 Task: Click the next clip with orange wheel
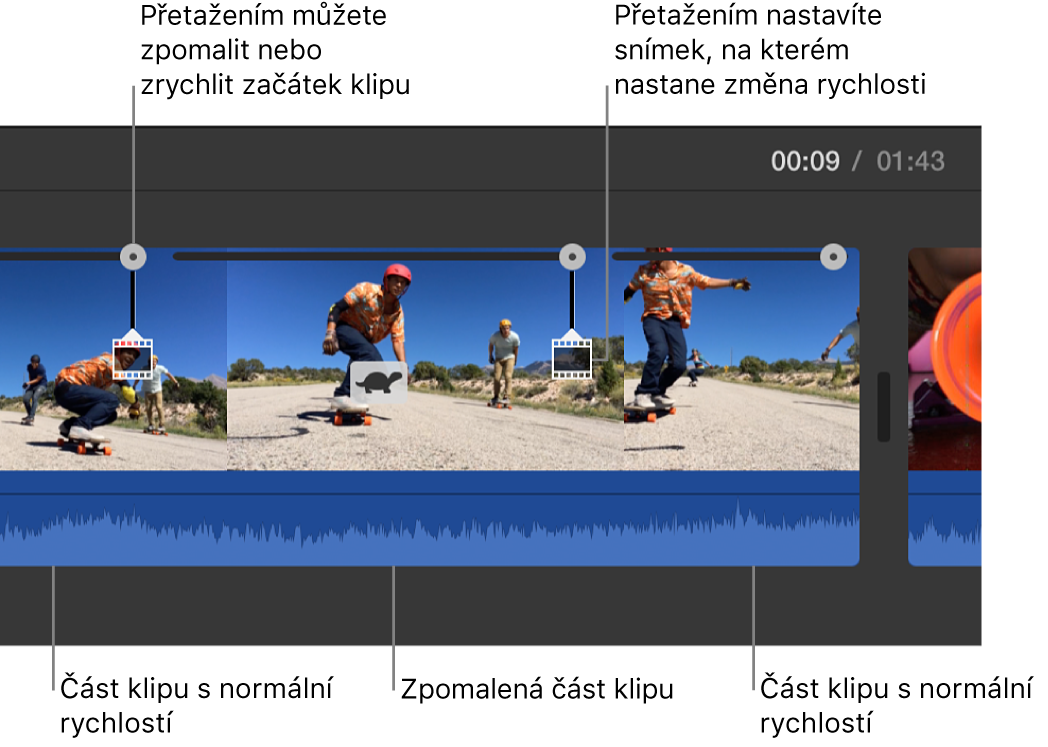(944, 359)
